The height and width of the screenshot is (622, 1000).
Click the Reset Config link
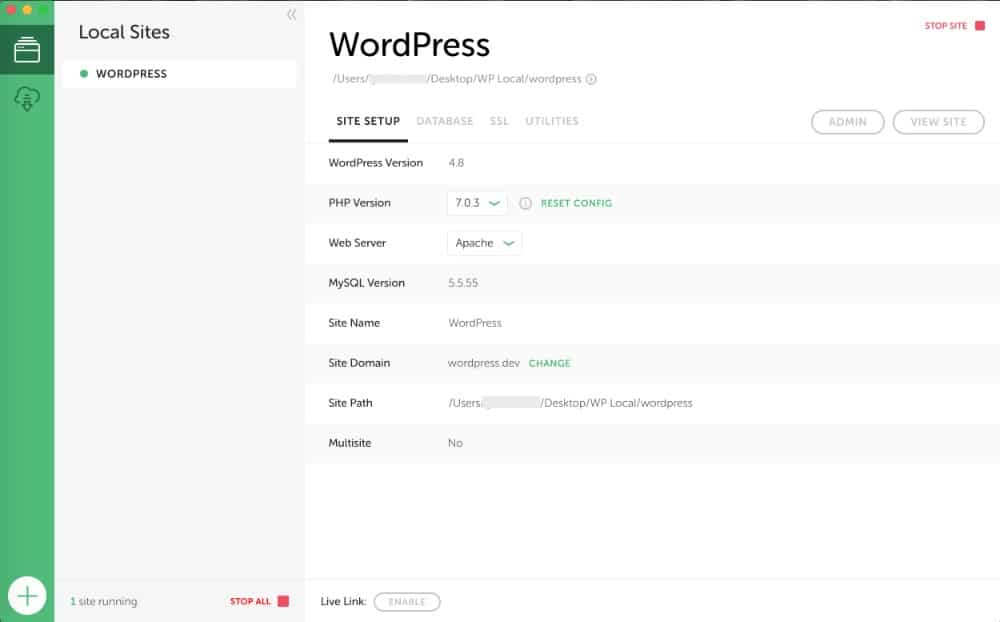(x=576, y=203)
